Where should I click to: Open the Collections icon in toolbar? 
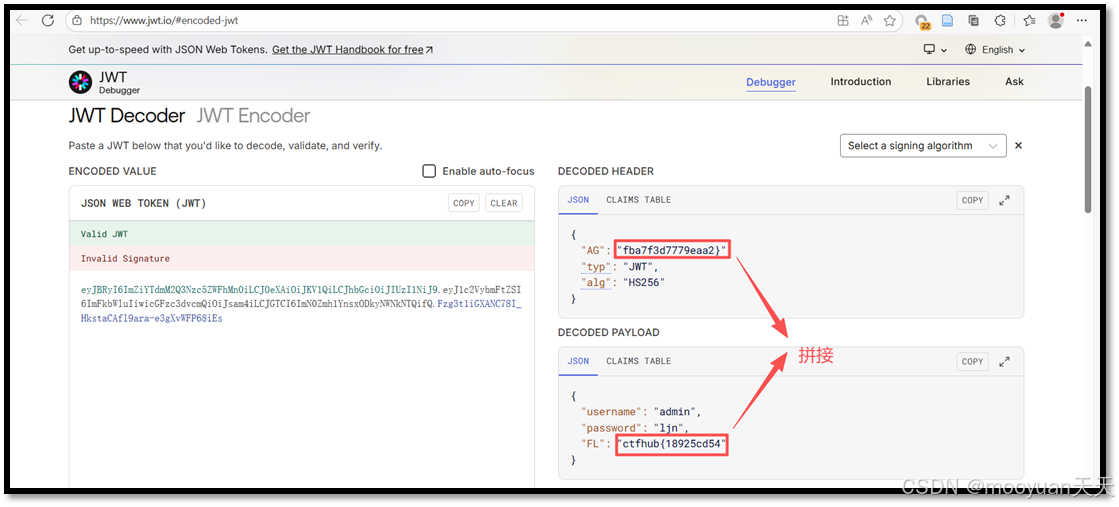point(973,21)
